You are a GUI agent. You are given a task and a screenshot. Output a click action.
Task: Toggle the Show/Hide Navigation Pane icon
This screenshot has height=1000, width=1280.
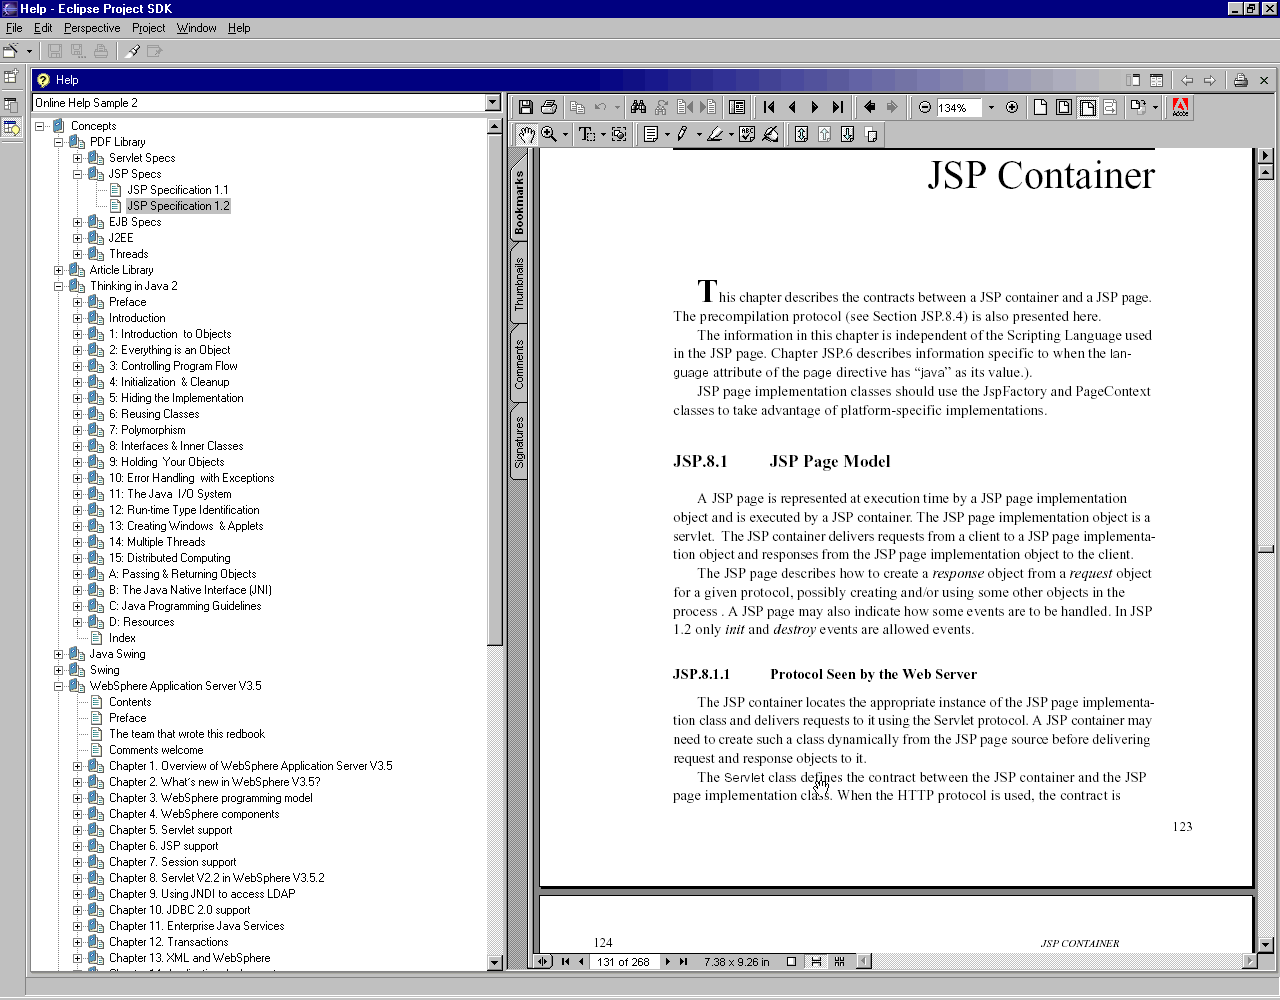click(x=737, y=107)
